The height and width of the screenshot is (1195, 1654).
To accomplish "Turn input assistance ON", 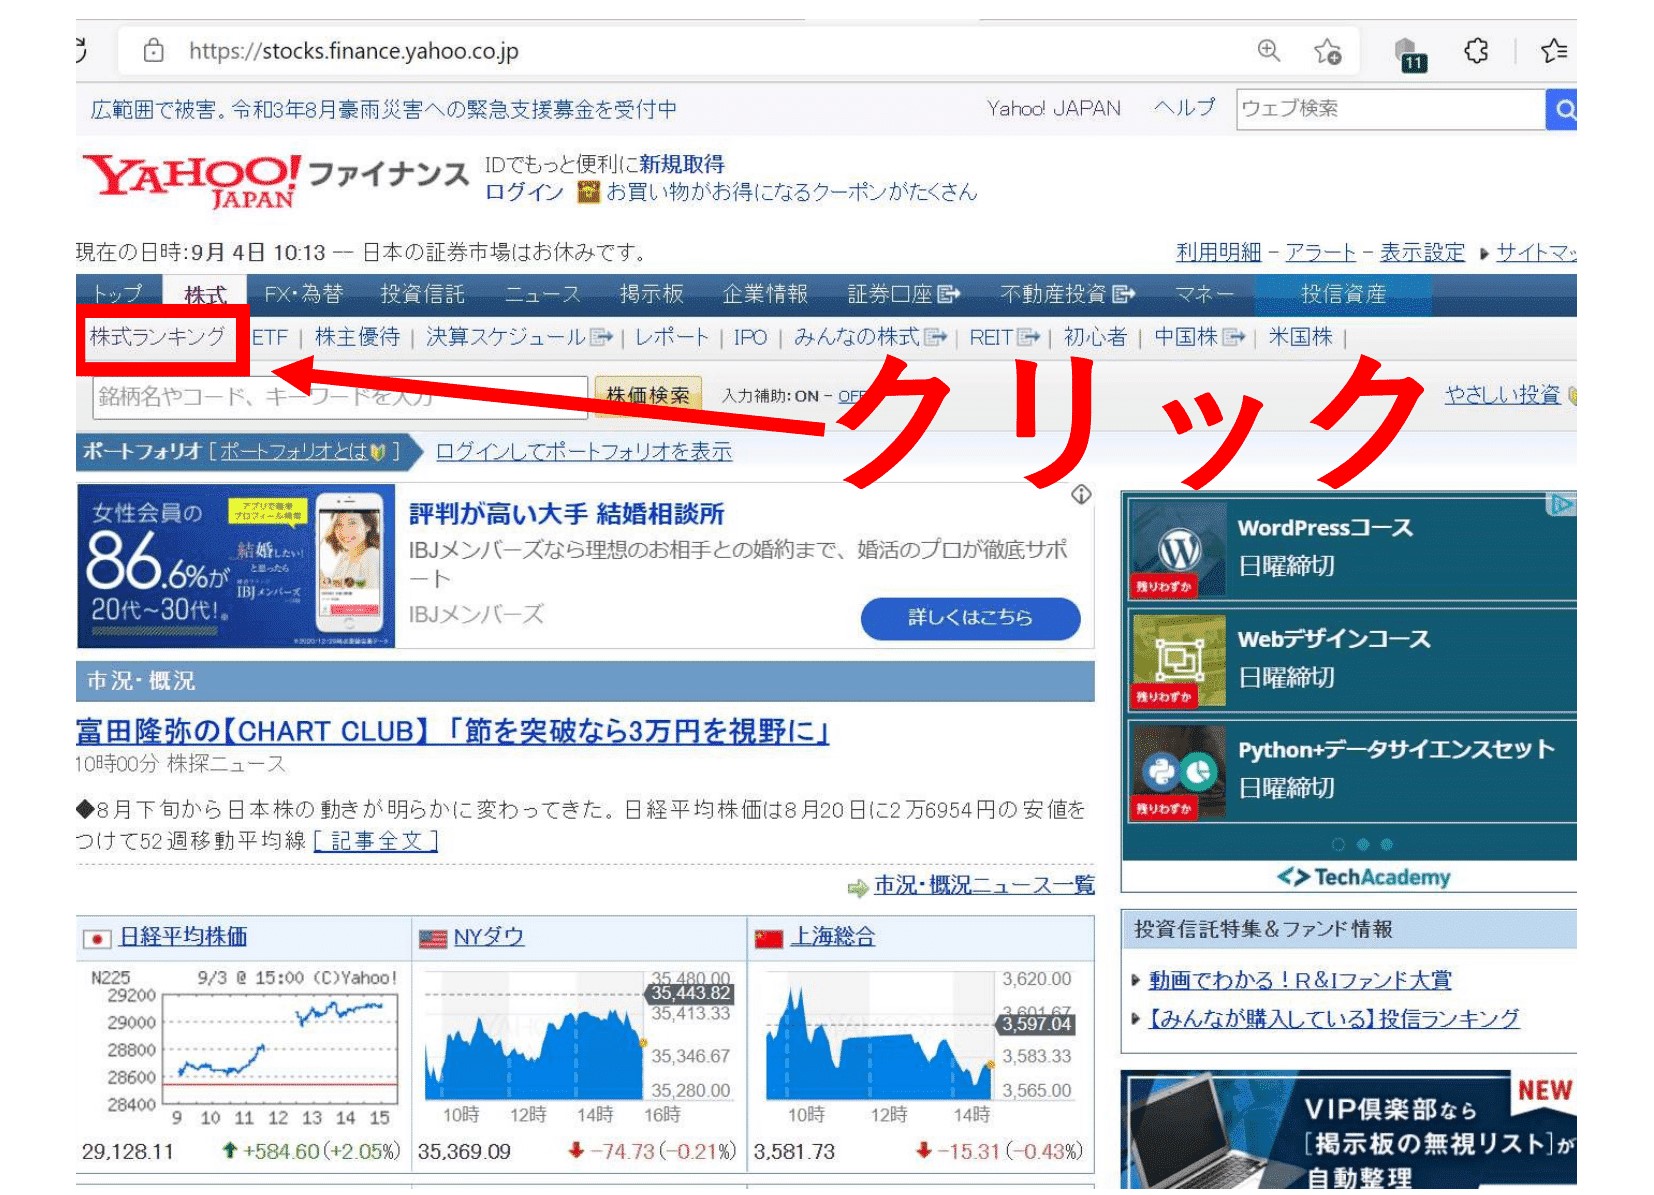I will pyautogui.click(x=805, y=396).
